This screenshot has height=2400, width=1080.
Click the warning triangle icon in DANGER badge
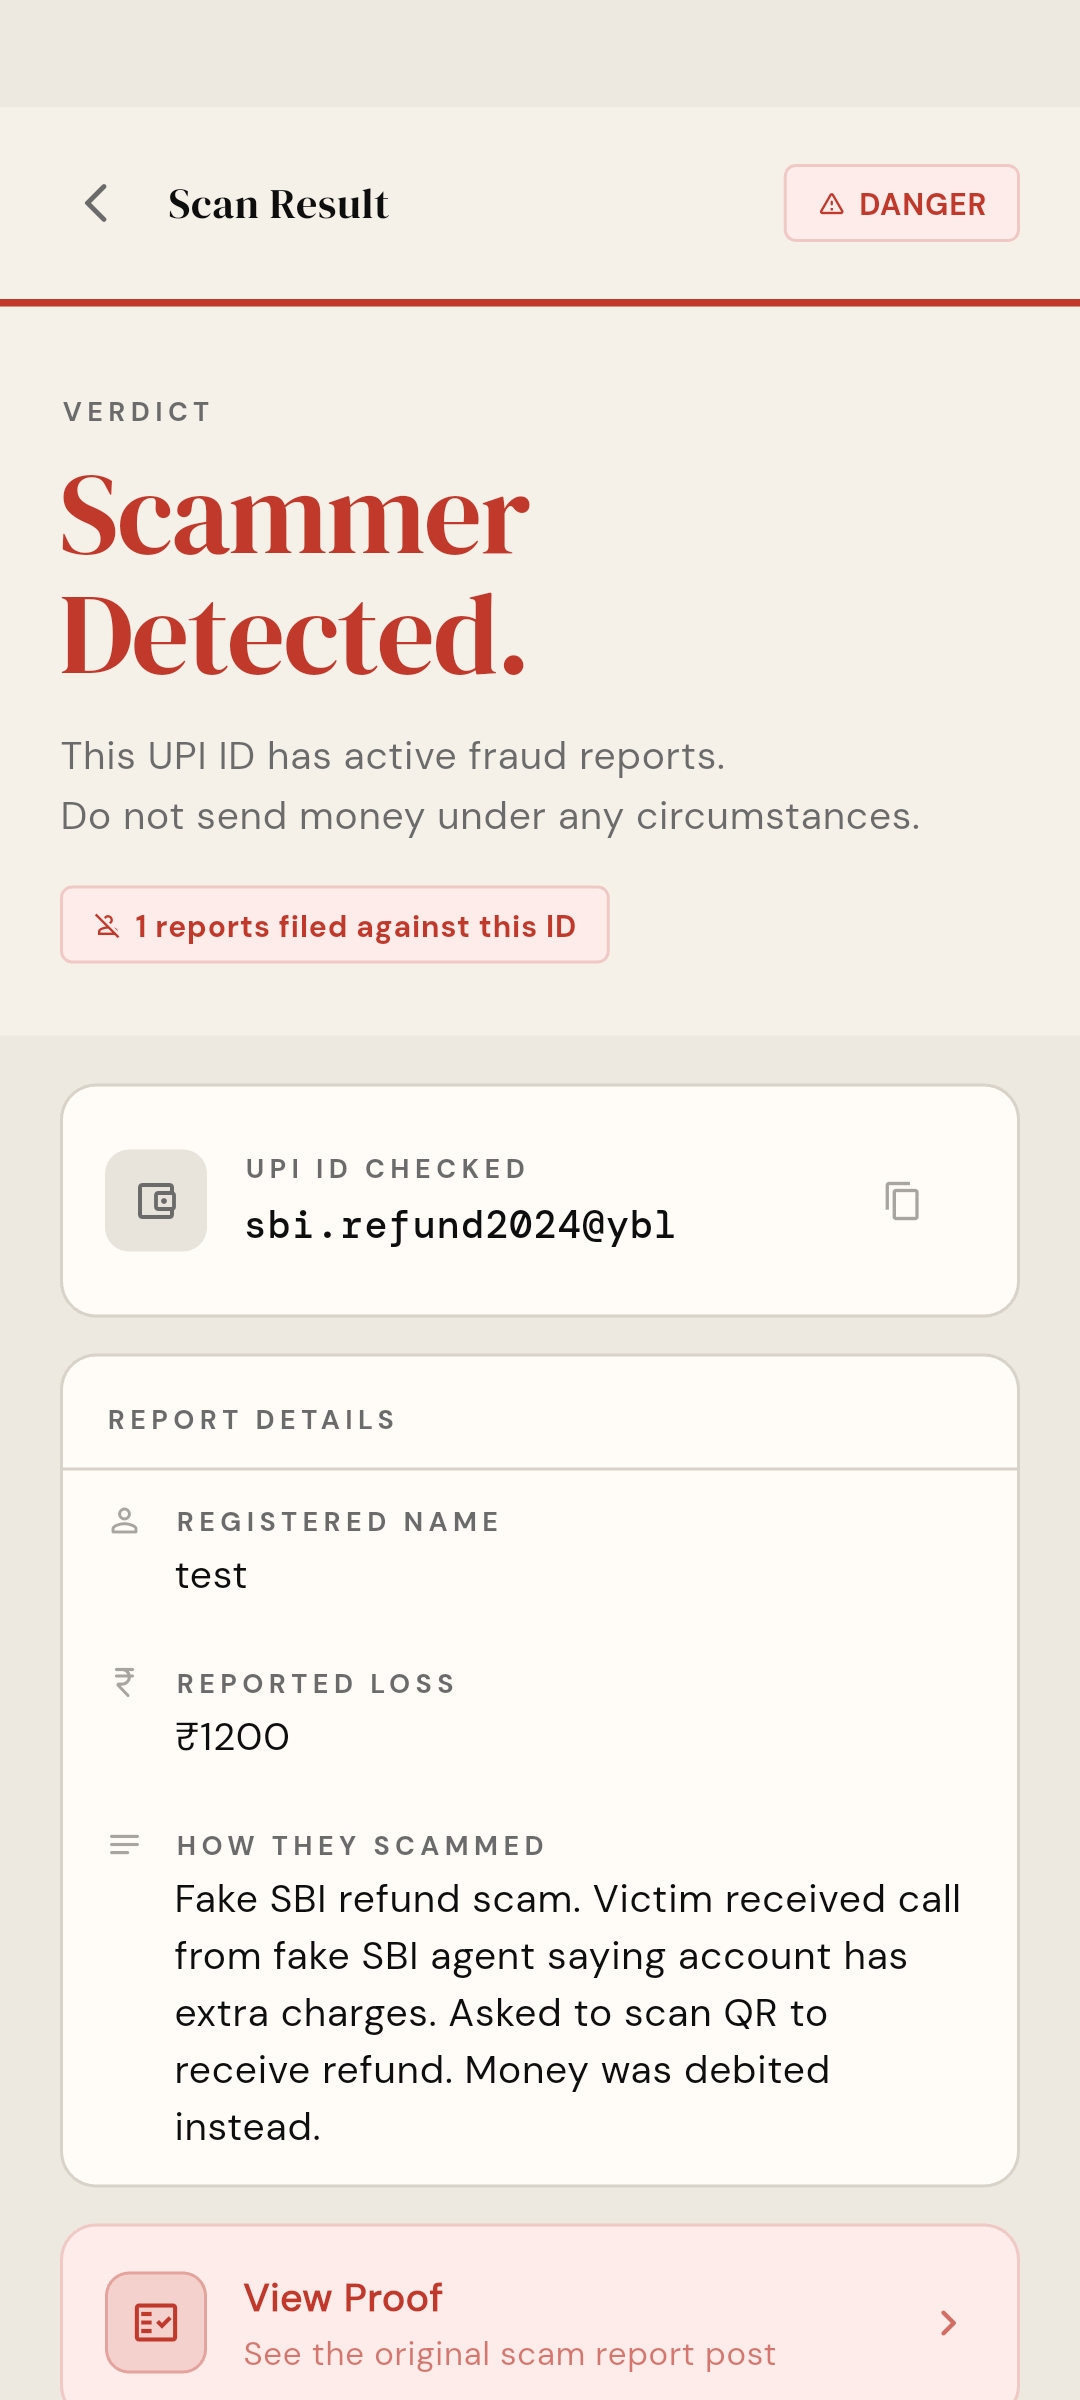click(831, 204)
